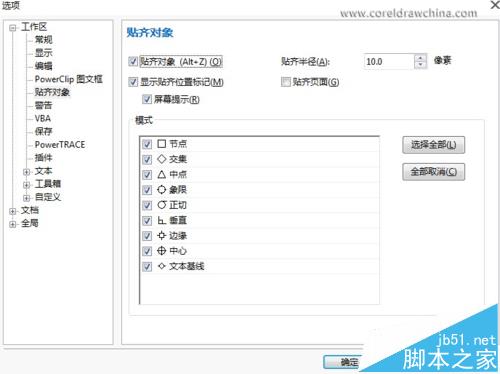The image size is (500, 374).
Task: Click the 象限 quadrant snap icon
Action: [x=162, y=190]
